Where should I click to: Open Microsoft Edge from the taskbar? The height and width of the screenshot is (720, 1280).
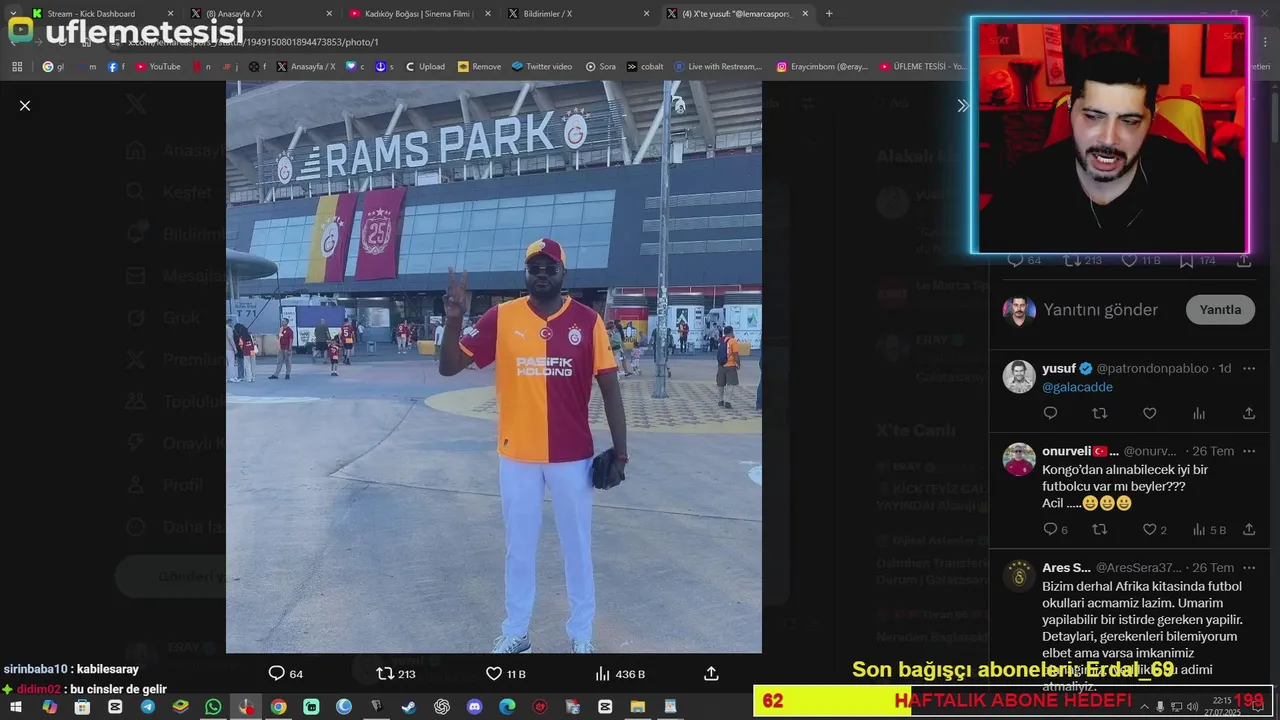[507, 706]
